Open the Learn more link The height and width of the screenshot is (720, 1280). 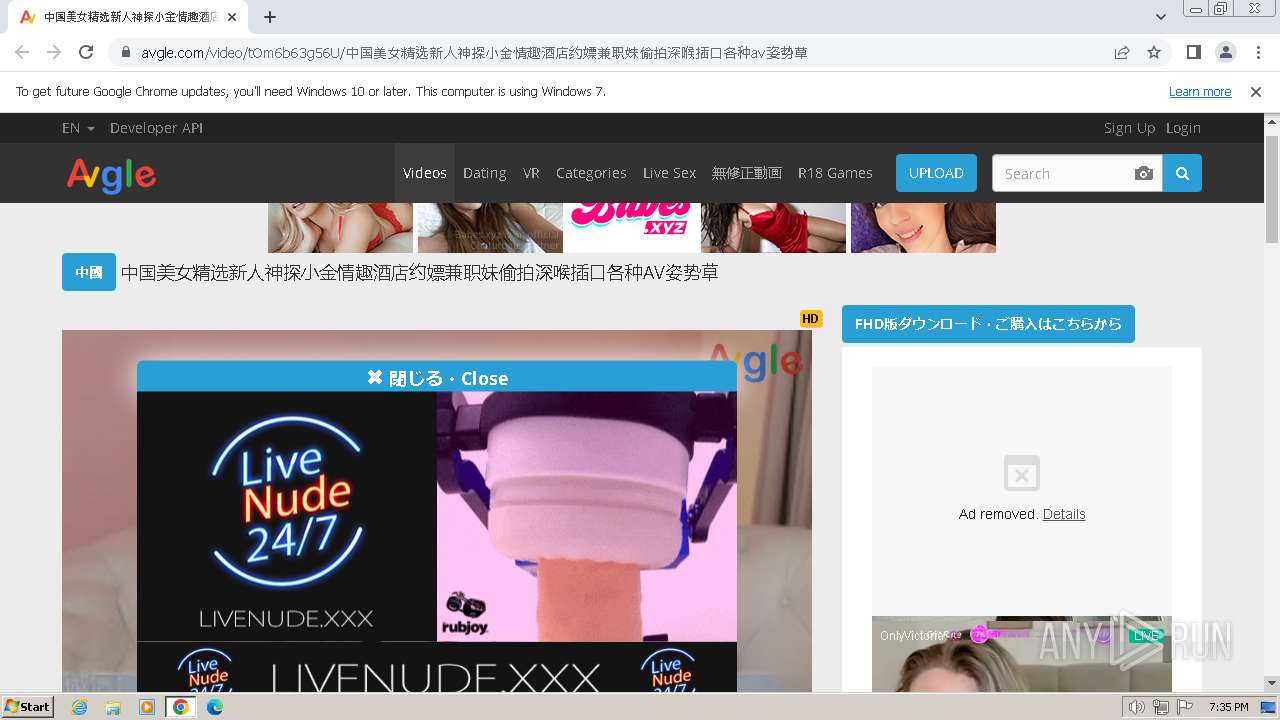(x=1200, y=92)
